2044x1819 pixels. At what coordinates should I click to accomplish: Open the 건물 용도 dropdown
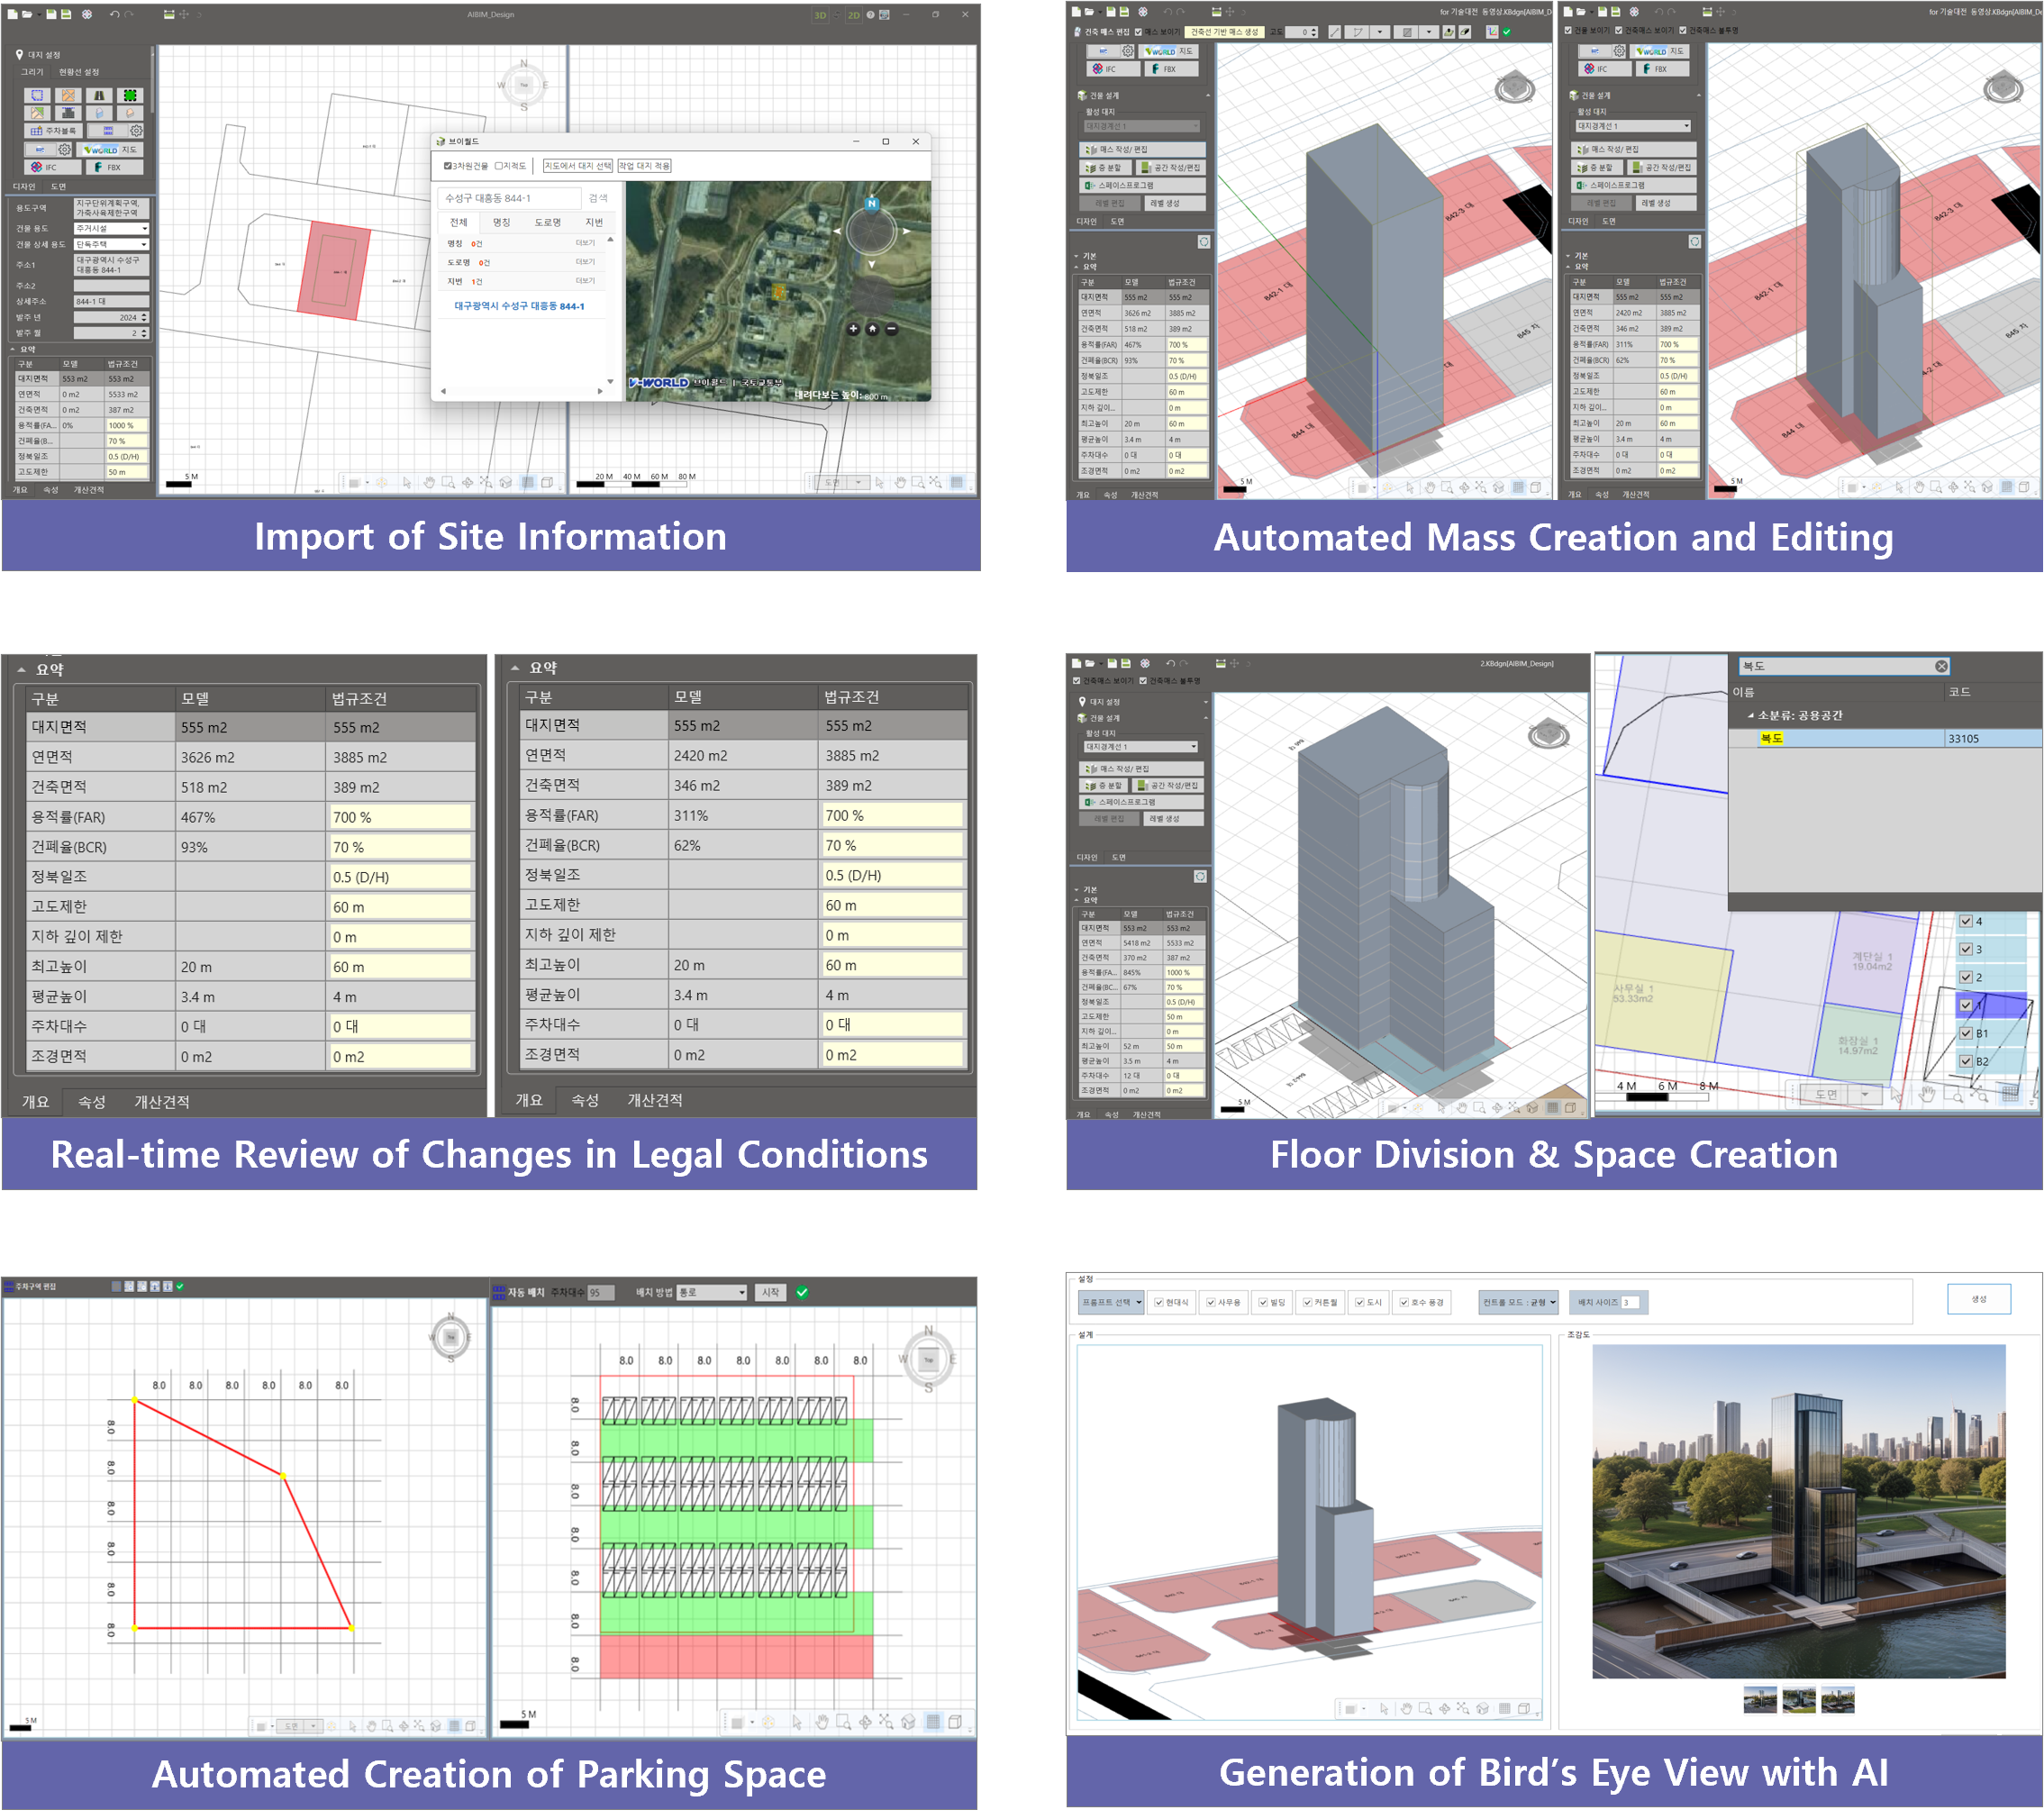coord(112,229)
